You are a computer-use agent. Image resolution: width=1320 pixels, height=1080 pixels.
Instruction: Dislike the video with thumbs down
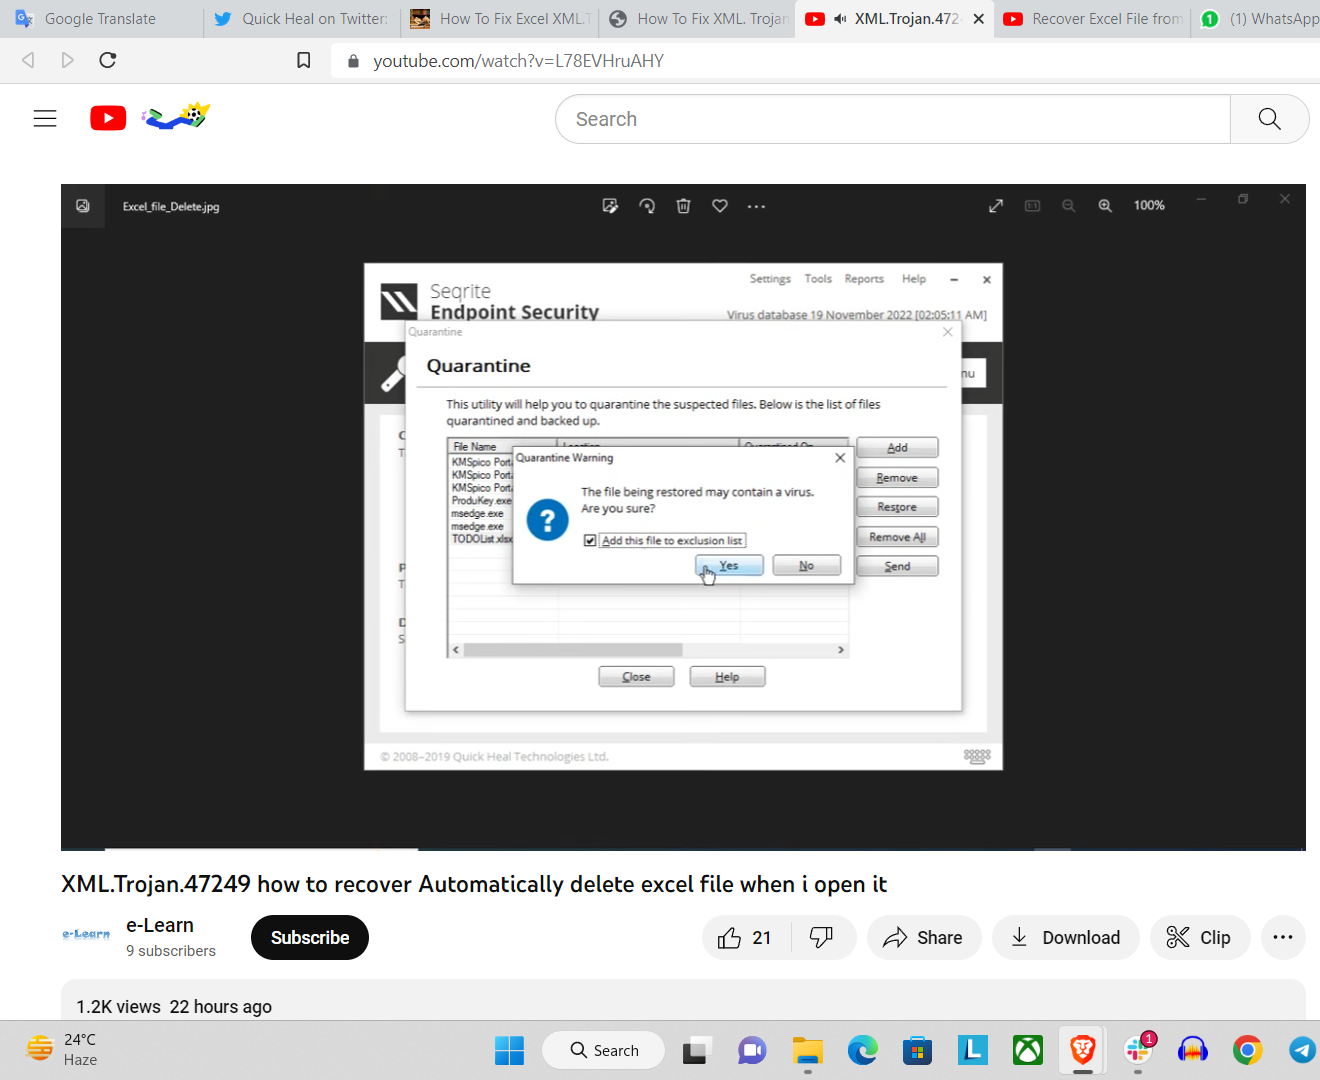point(822,937)
